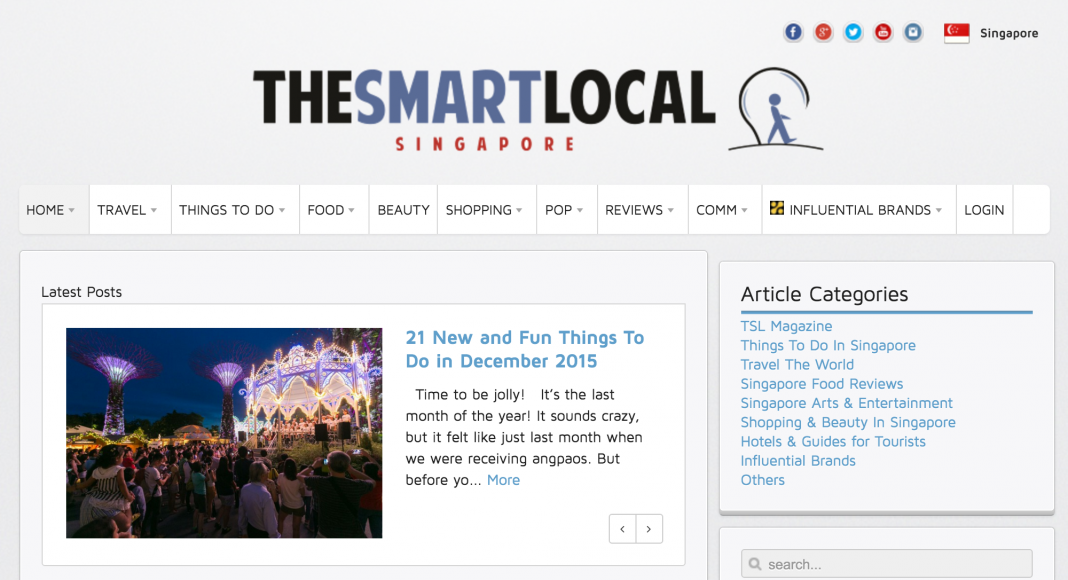Open the YouTube social icon
1068x580 pixels.
(883, 32)
